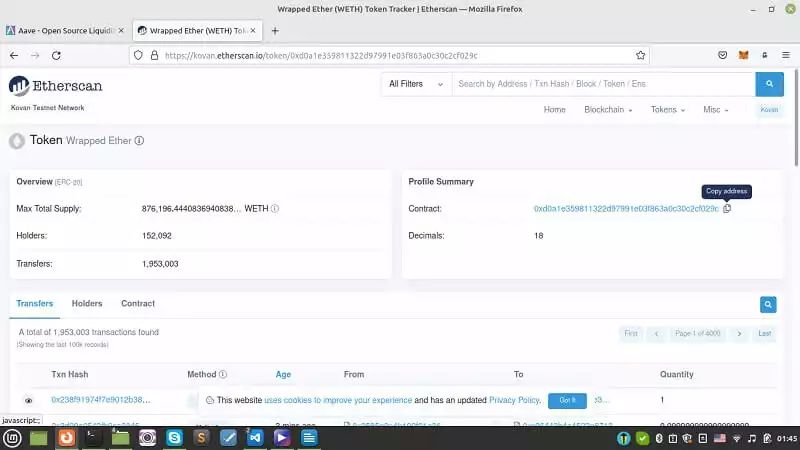Image resolution: width=800 pixels, height=450 pixels.
Task: Go back with browser back arrow
Action: coord(14,55)
